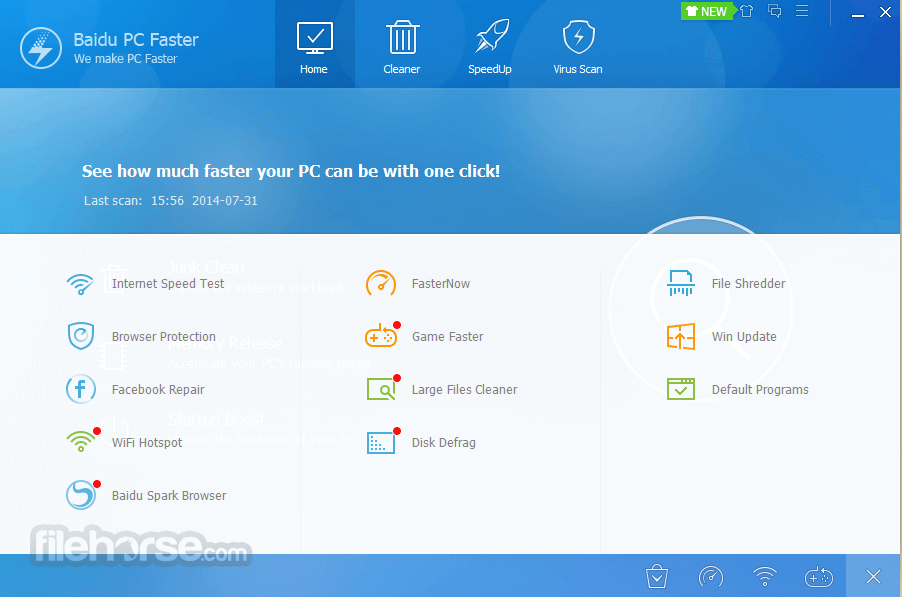Image resolution: width=902 pixels, height=597 pixels.
Task: Click the Game Faster text label
Action: point(448,336)
